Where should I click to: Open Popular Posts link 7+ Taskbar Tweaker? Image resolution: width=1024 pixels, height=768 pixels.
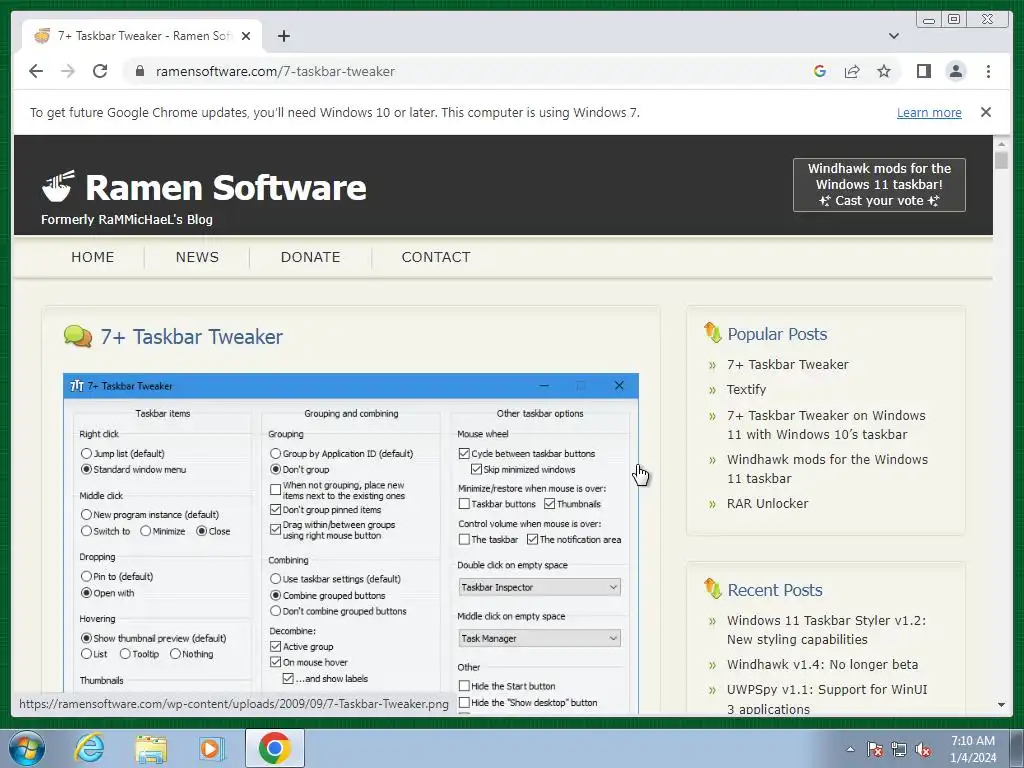click(788, 364)
